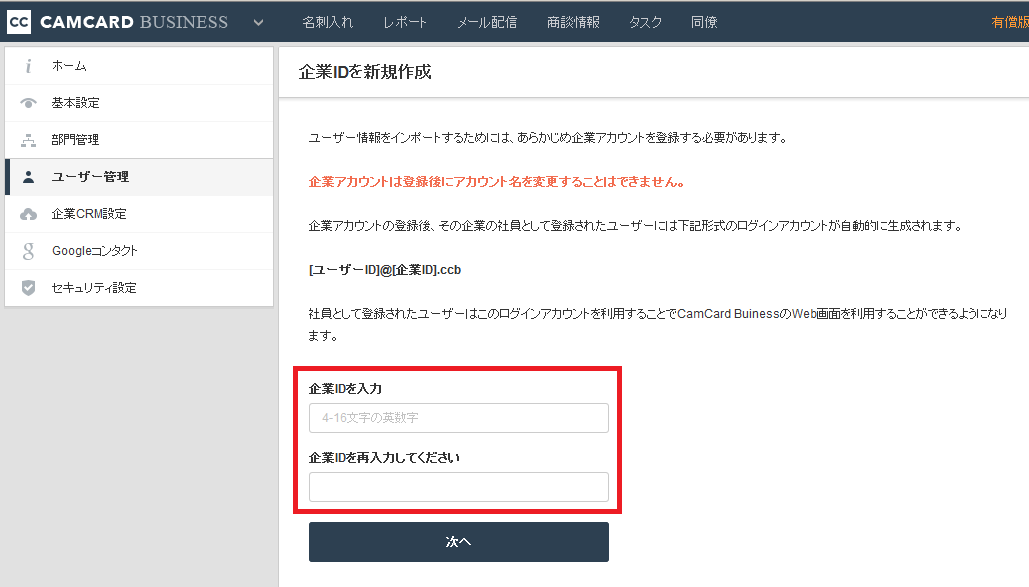1029x587 pixels.
Task: Click the ホーム info icon in sidebar
Action: click(x=28, y=66)
